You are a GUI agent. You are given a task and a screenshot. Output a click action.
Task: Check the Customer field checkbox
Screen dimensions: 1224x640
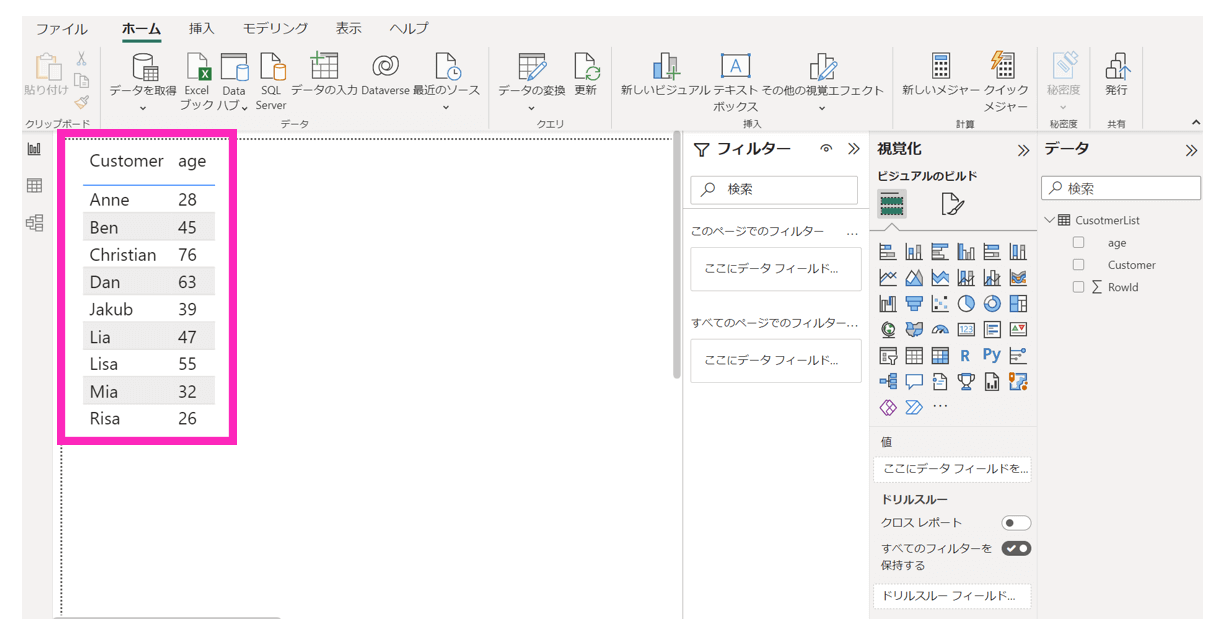[1078, 265]
